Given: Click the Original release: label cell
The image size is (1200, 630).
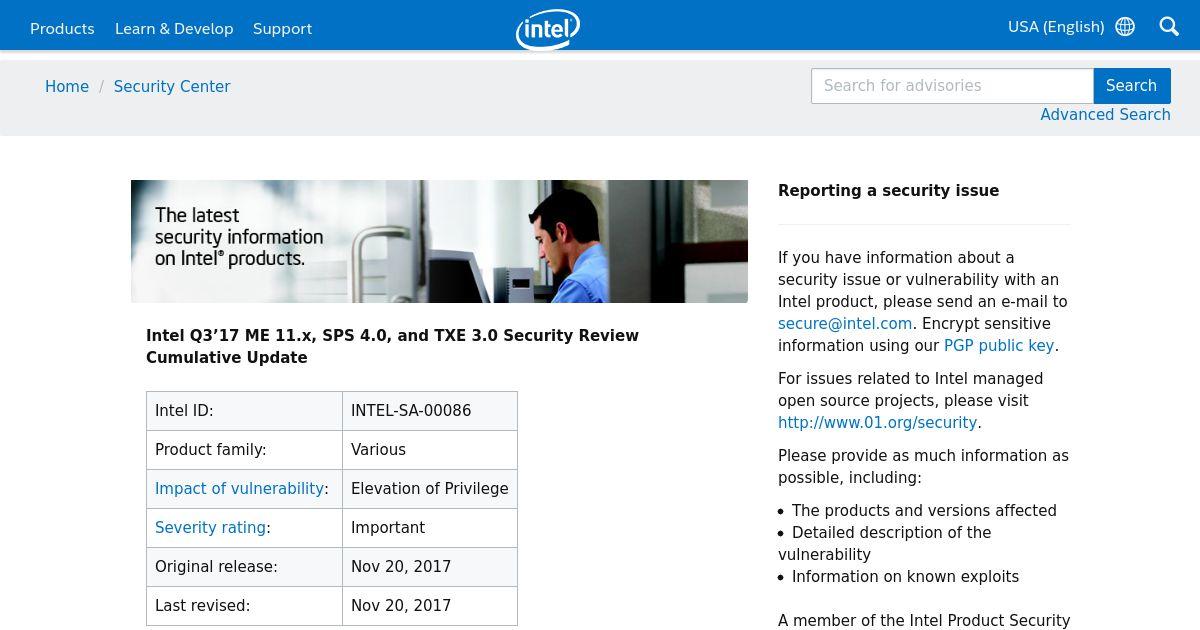Looking at the screenshot, I should pyautogui.click(x=244, y=567).
